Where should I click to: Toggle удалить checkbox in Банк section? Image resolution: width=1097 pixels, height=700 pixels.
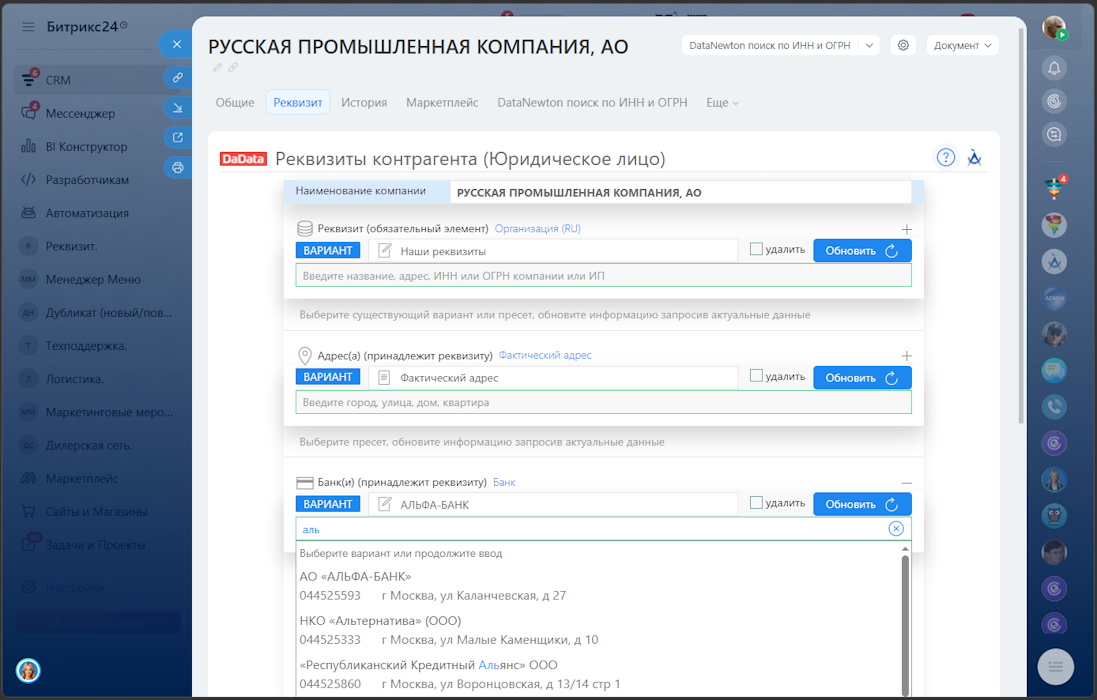pyautogui.click(x=756, y=502)
